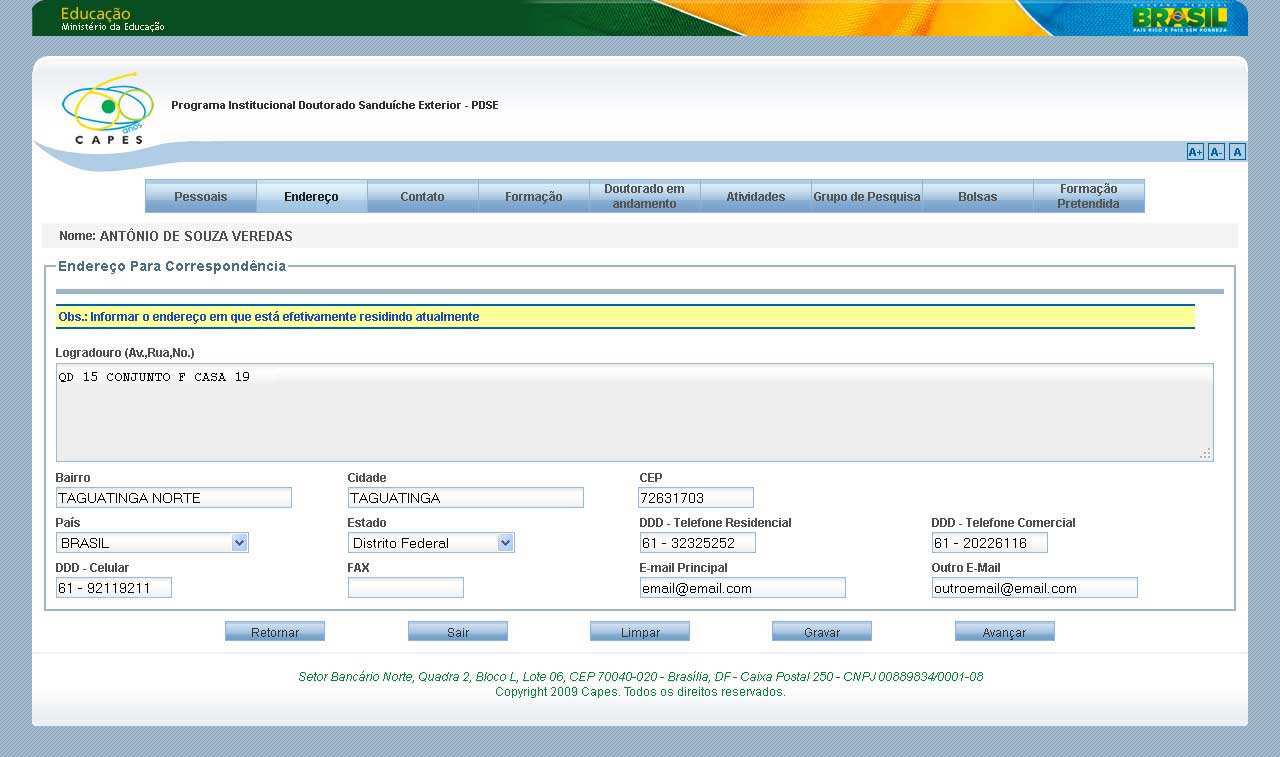Image resolution: width=1280 pixels, height=757 pixels.
Task: Click the Setor Bancário Norte address line
Action: (x=640, y=677)
